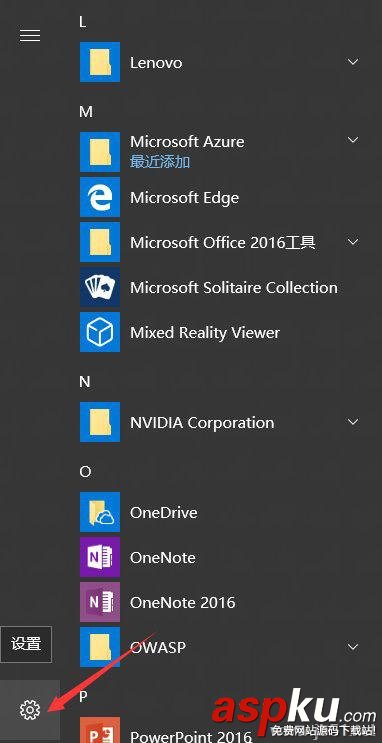This screenshot has width=382, height=743.
Task: Expand the Microsoft Azure folder chevron
Action: (353, 140)
